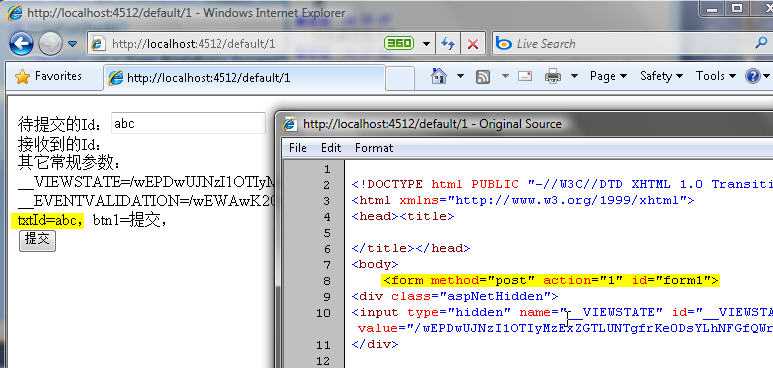
Task: Click Original Source window title icon
Action: (290, 124)
